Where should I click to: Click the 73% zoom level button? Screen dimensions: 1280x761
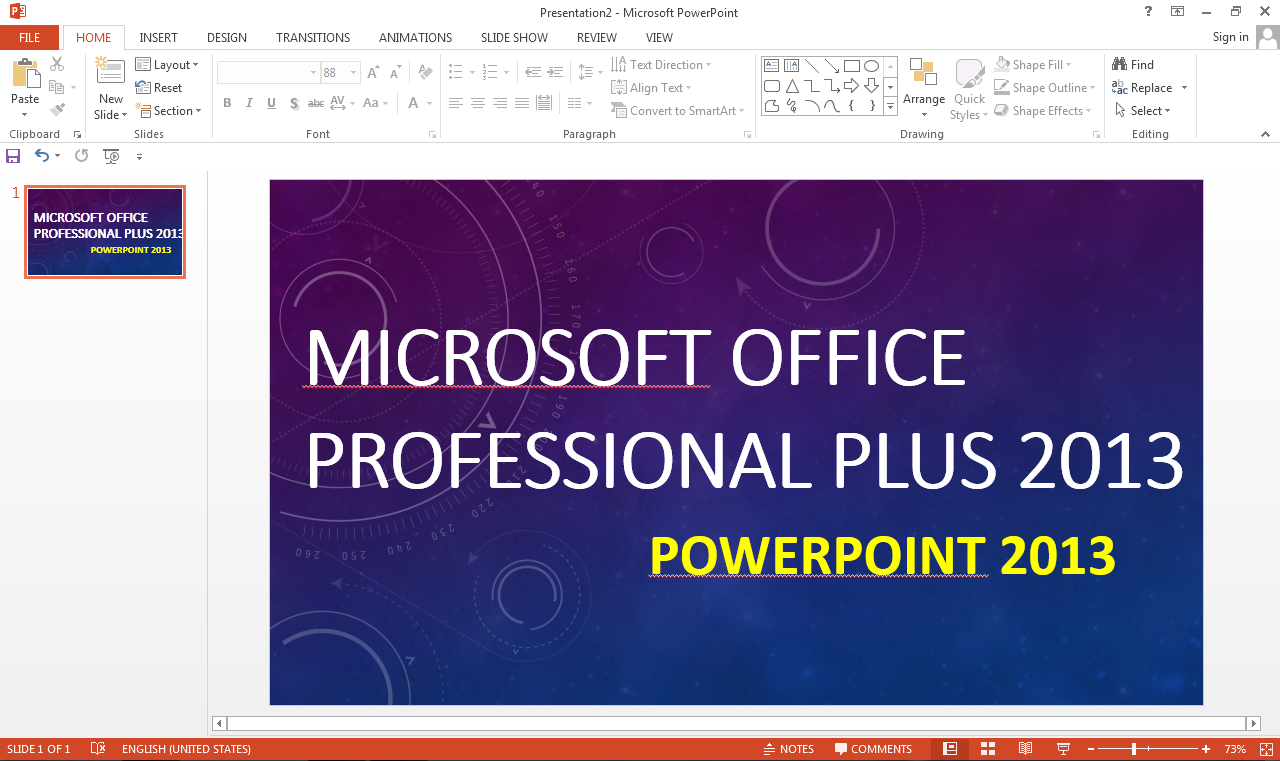tap(1235, 749)
